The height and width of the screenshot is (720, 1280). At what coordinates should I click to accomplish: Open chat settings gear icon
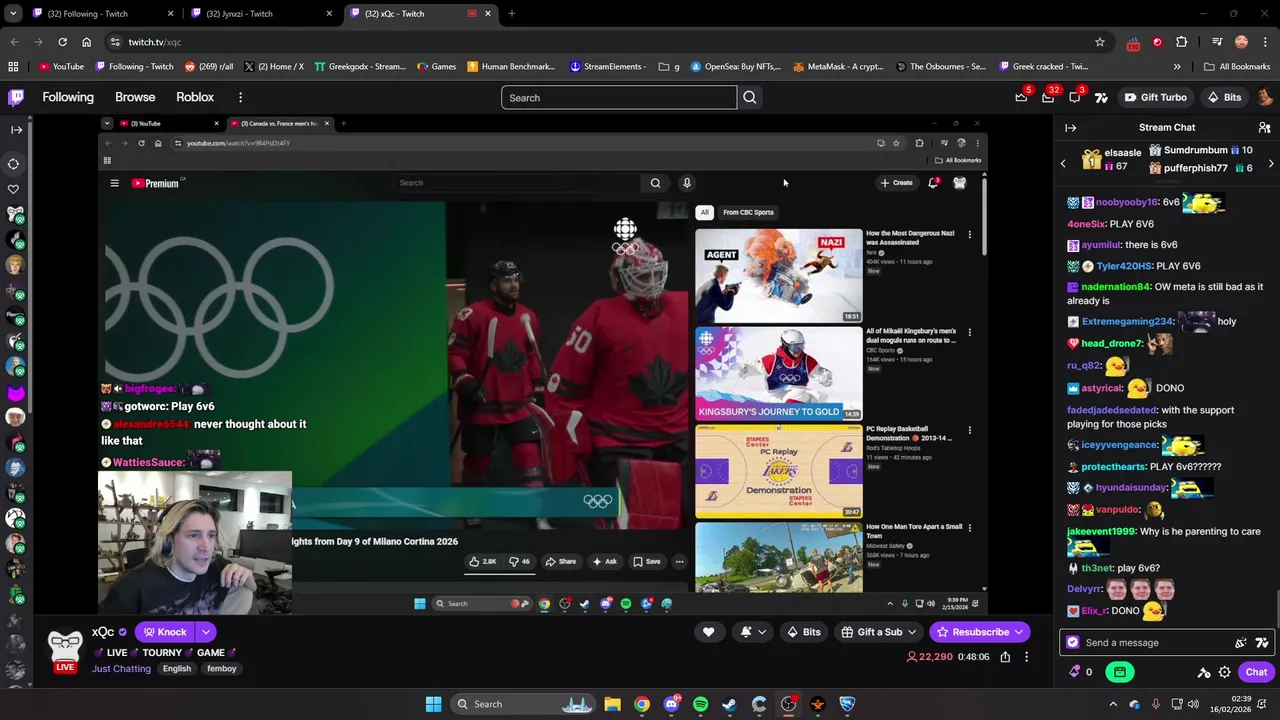[x=1224, y=672]
